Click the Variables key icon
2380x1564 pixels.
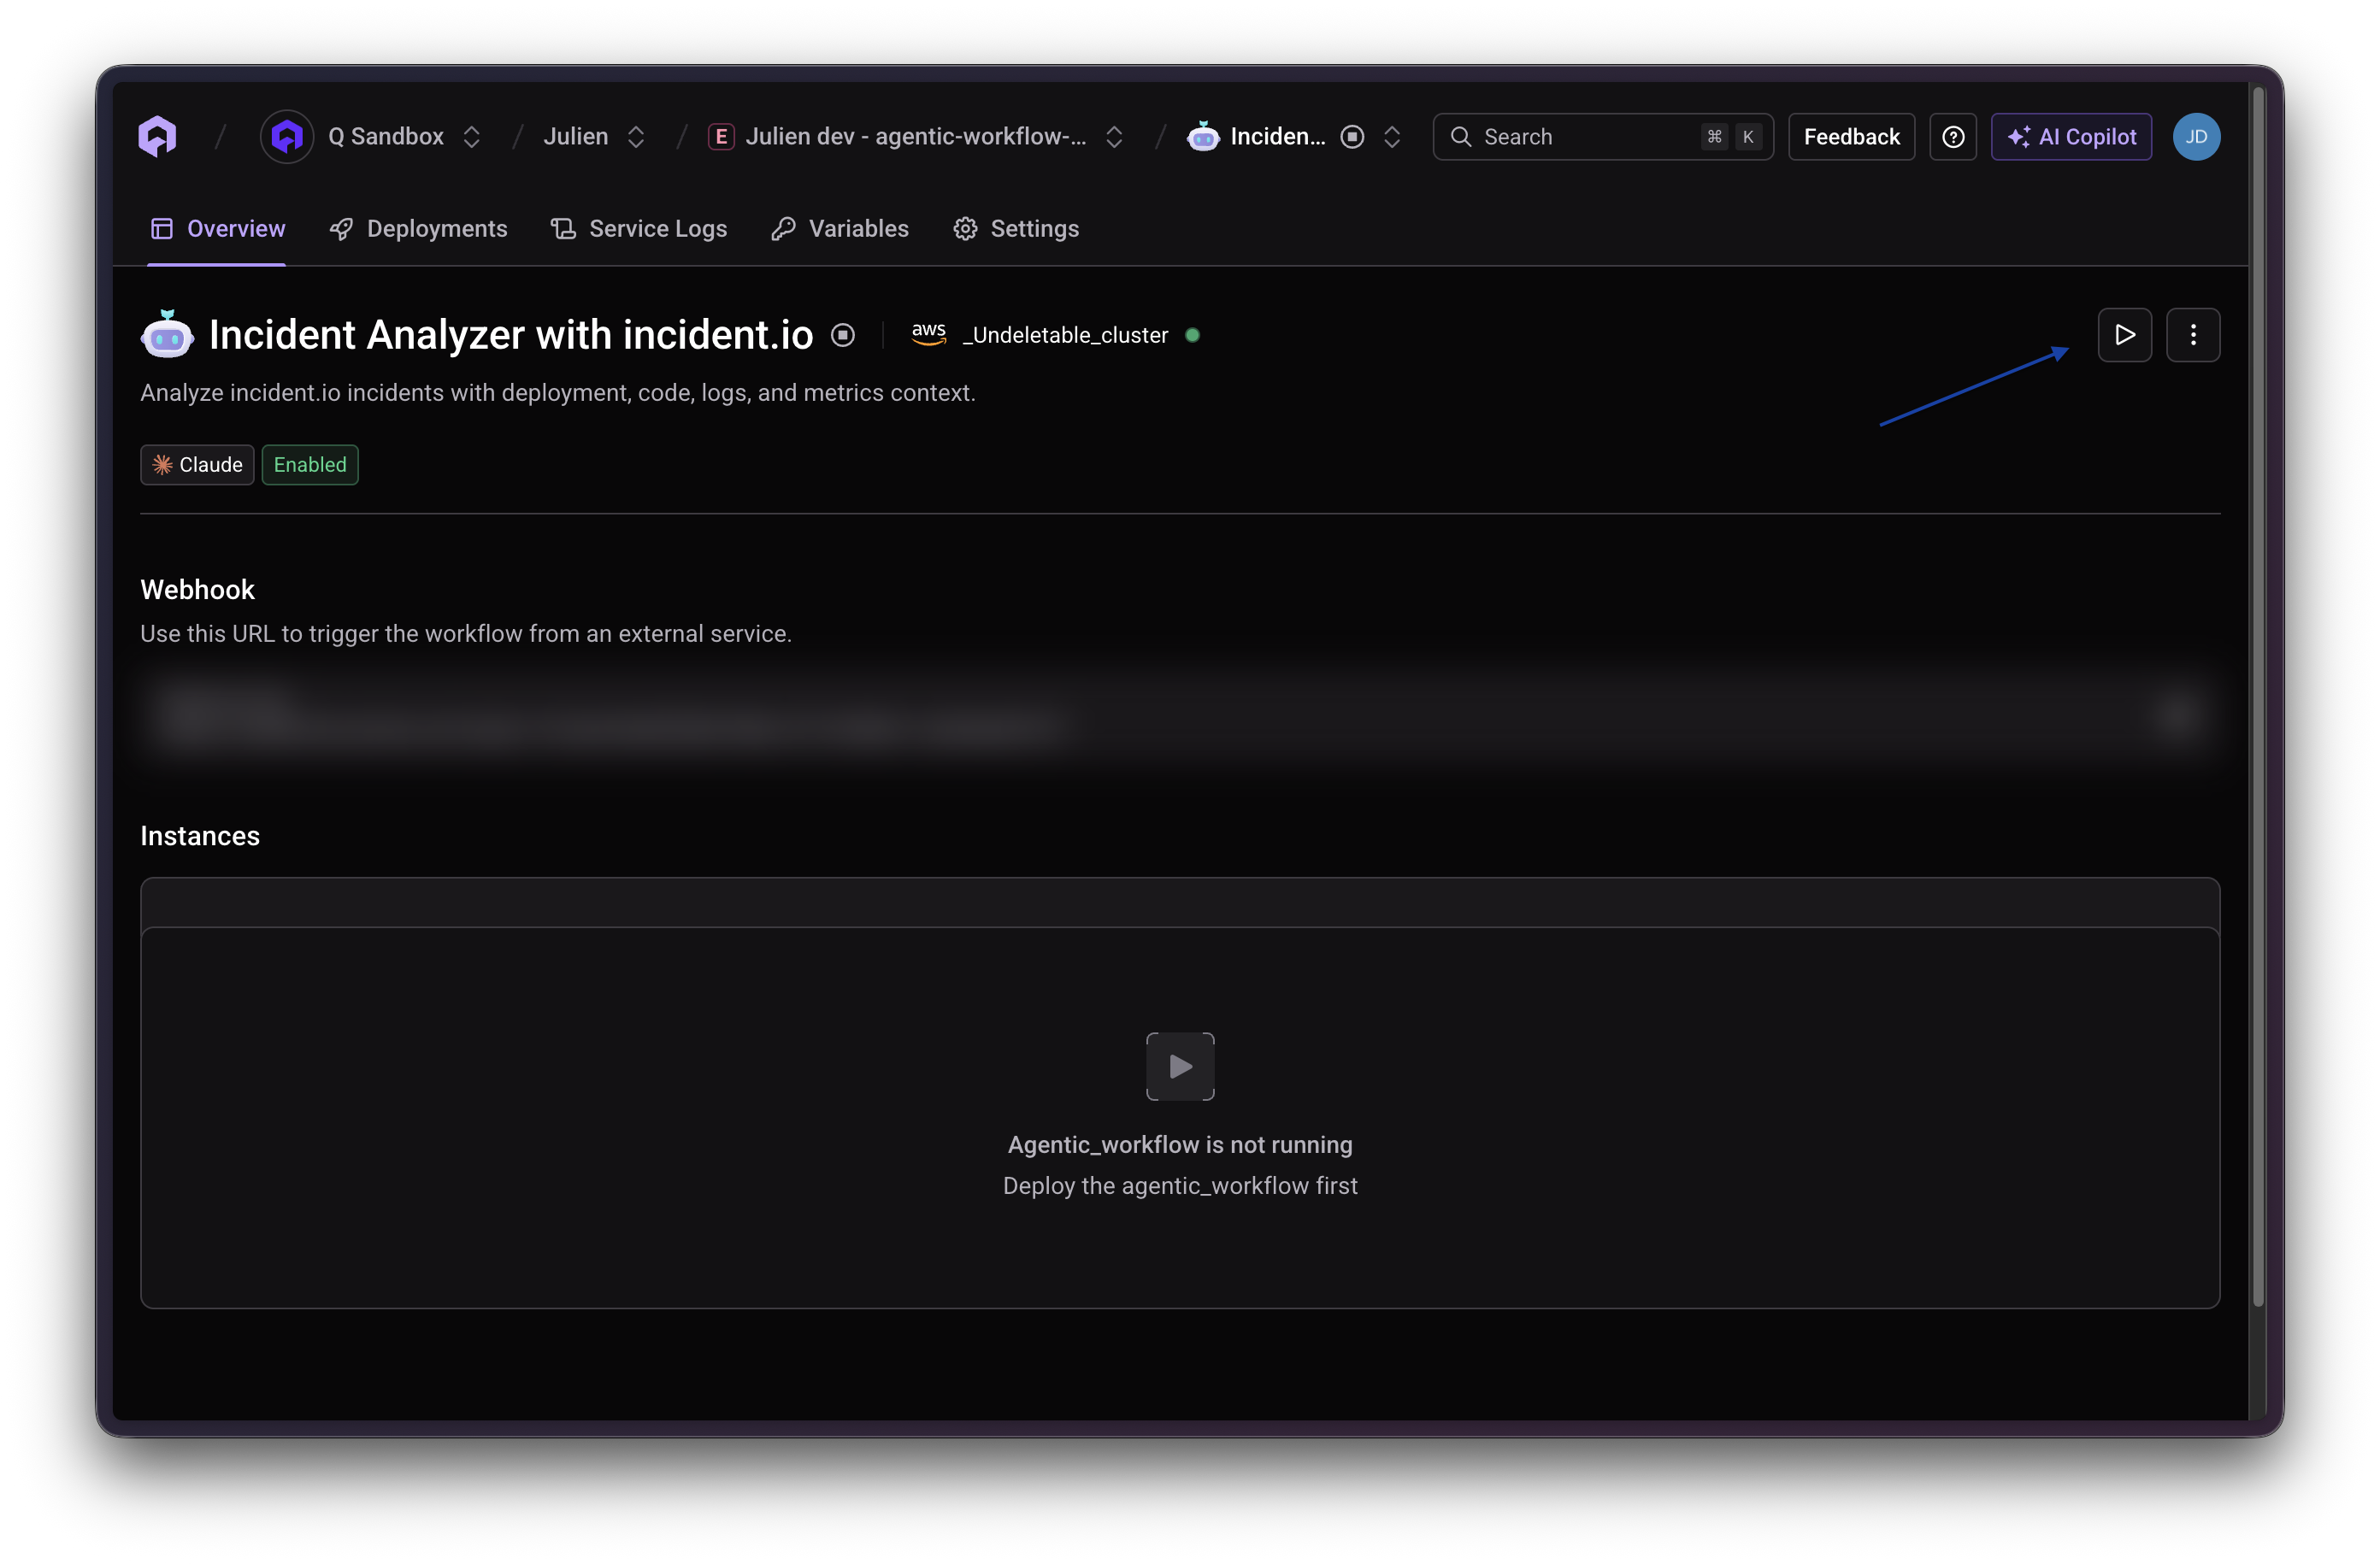coord(783,229)
